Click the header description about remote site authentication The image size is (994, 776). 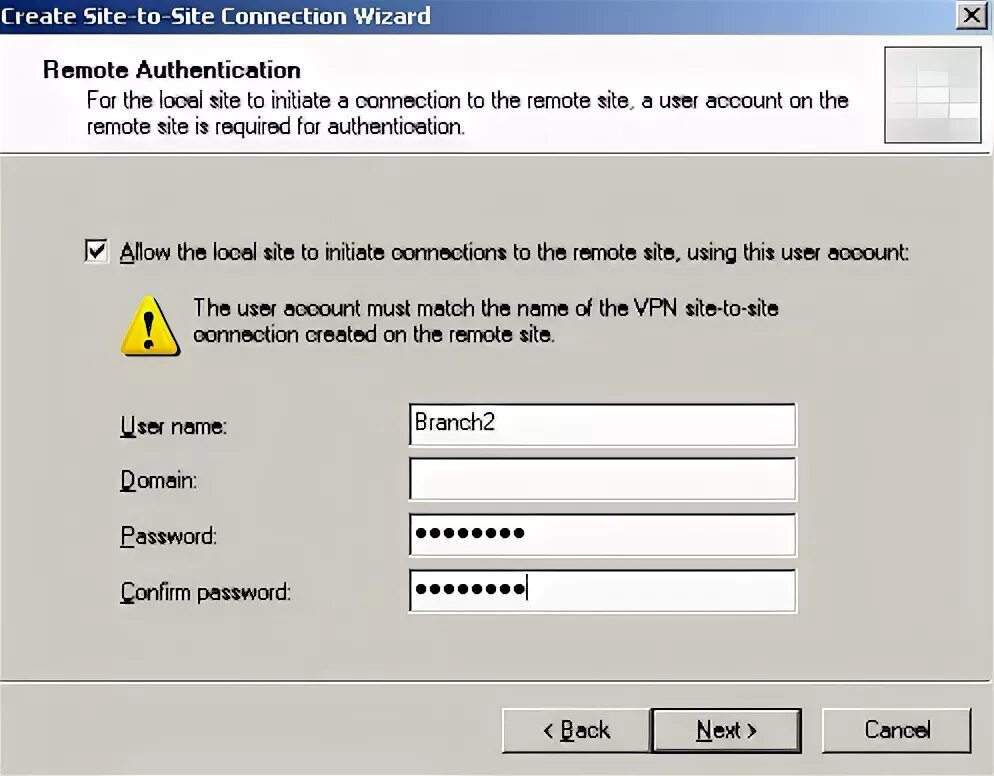pos(467,113)
